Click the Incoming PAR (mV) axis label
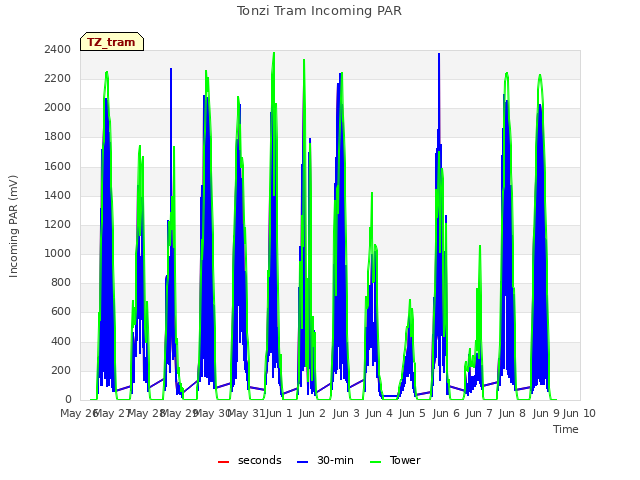Viewport: 640px width, 480px height. click(13, 226)
